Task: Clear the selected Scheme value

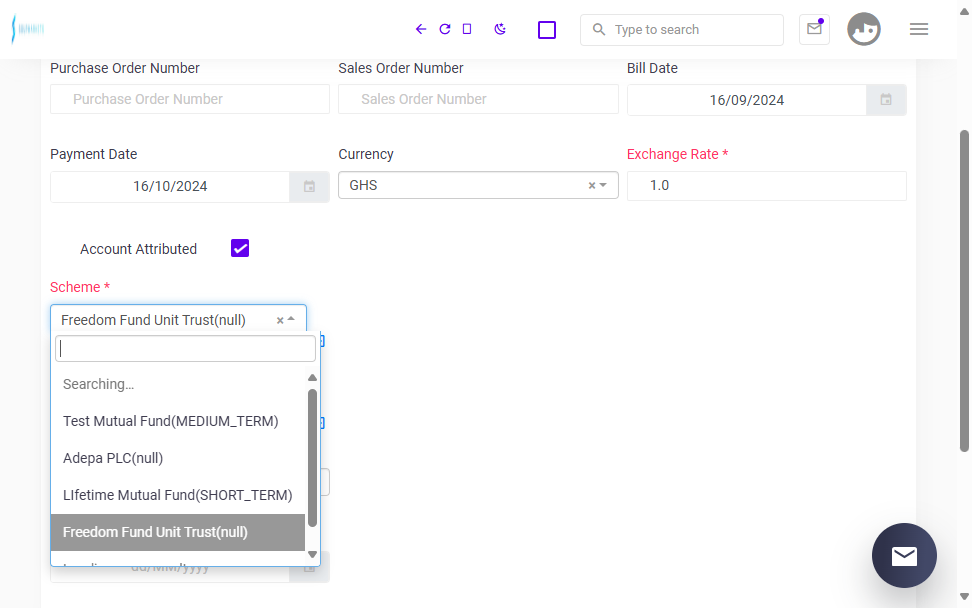Action: click(x=280, y=320)
